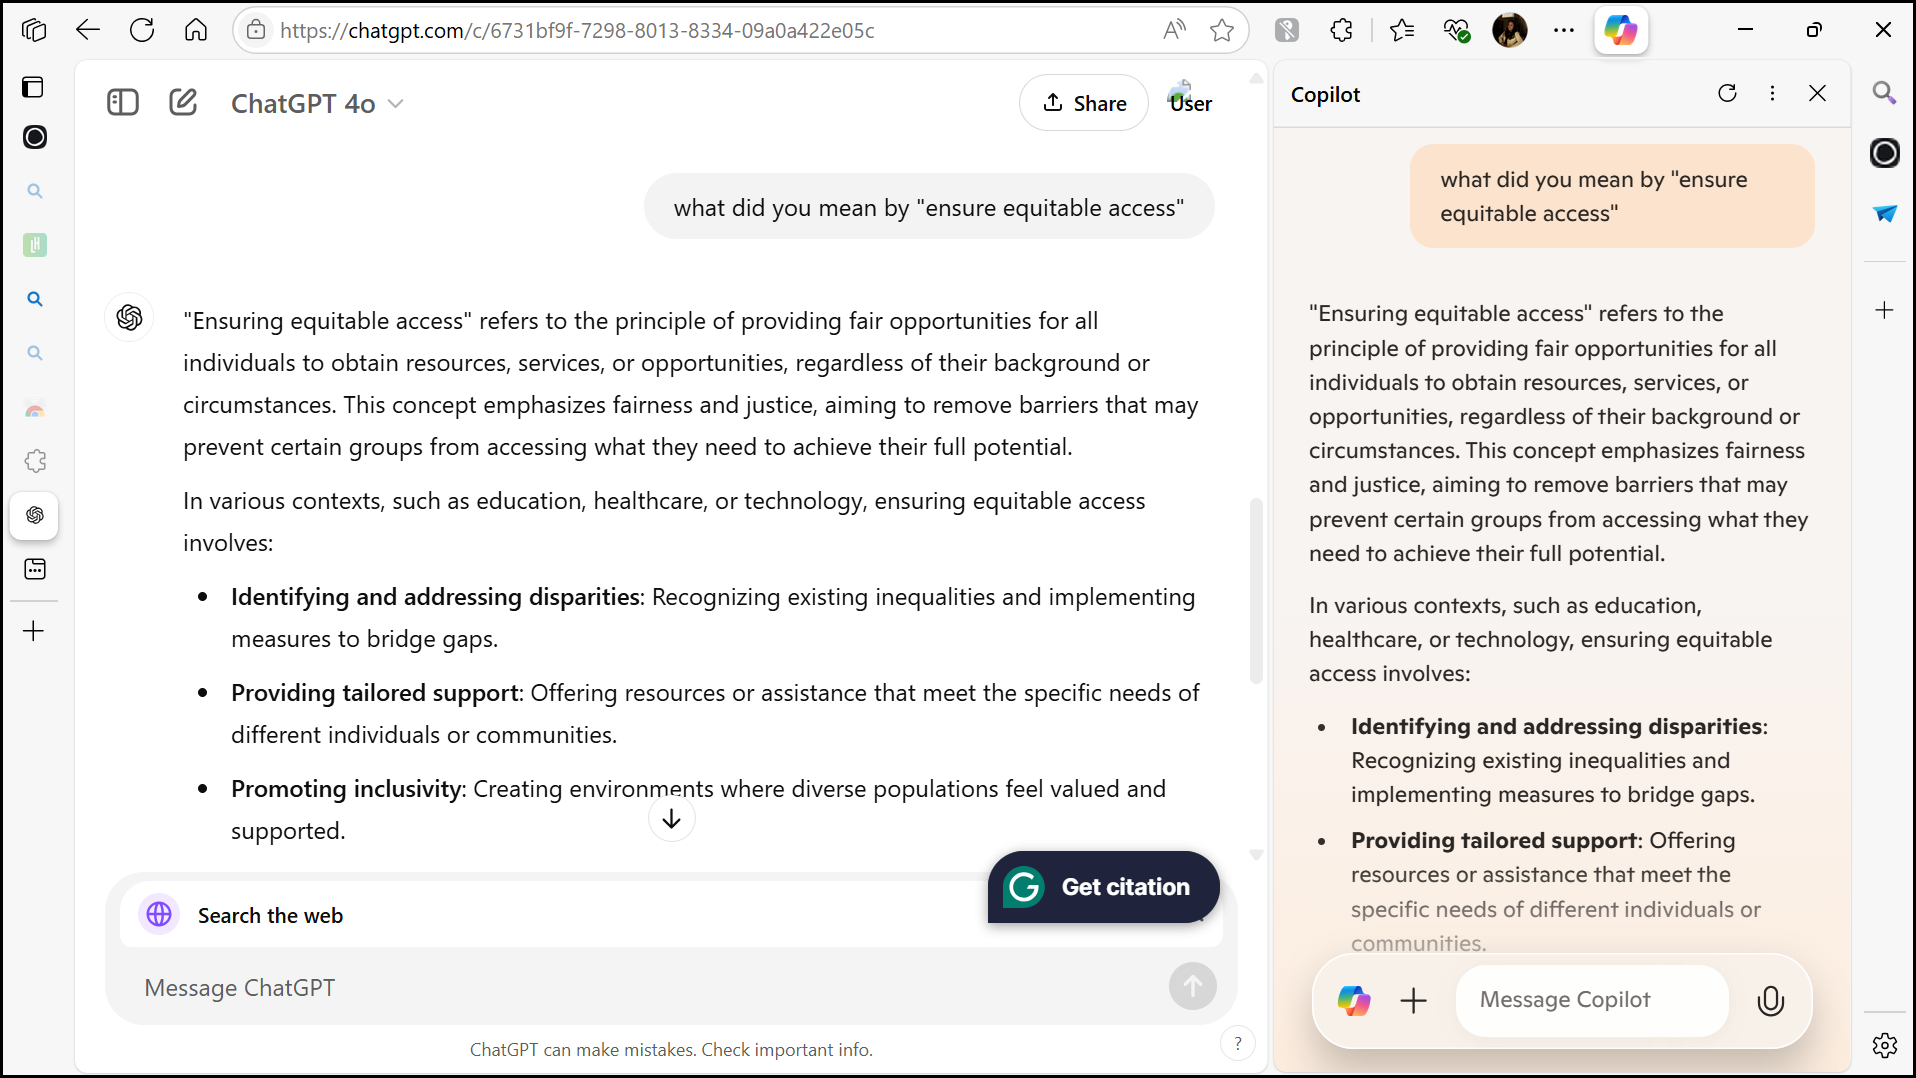Open Browser essentials heart icon
This screenshot has width=1916, height=1078.
[1456, 30]
